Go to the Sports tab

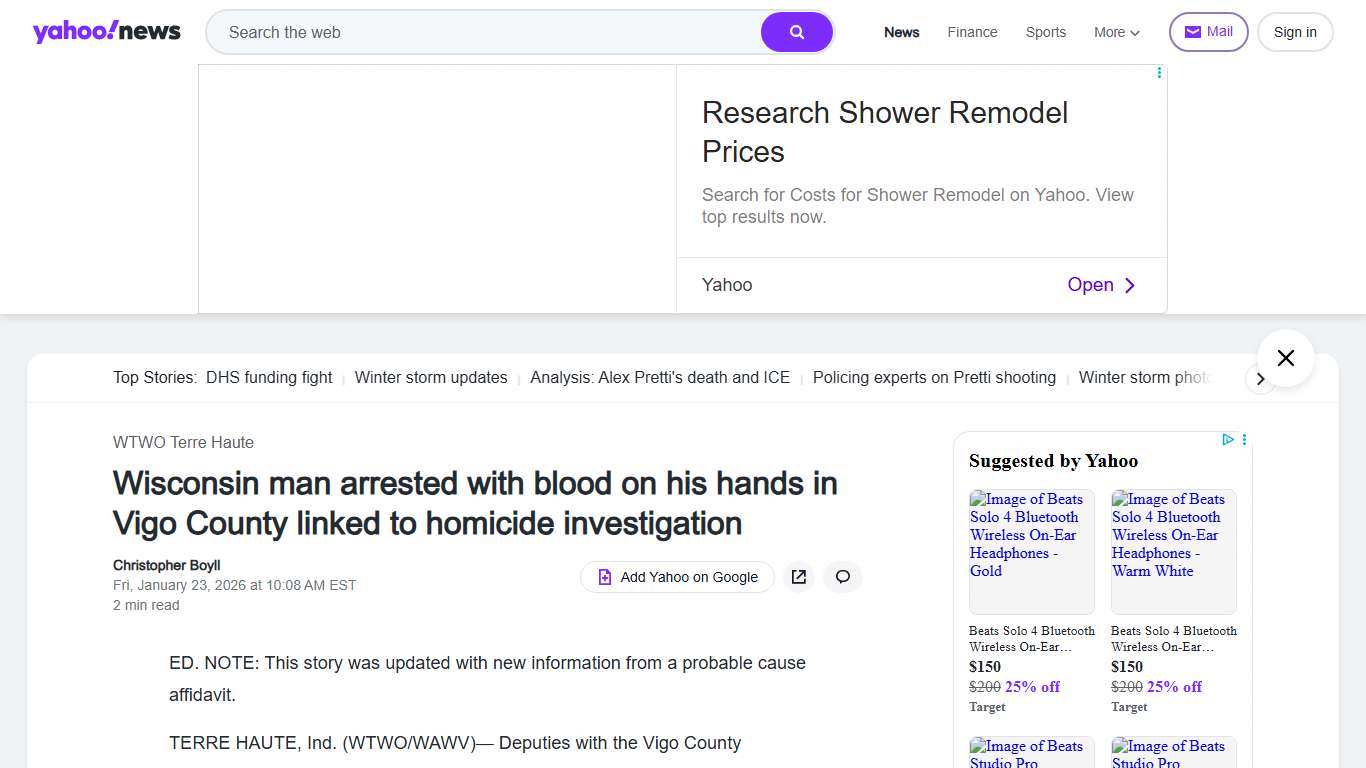1045,32
